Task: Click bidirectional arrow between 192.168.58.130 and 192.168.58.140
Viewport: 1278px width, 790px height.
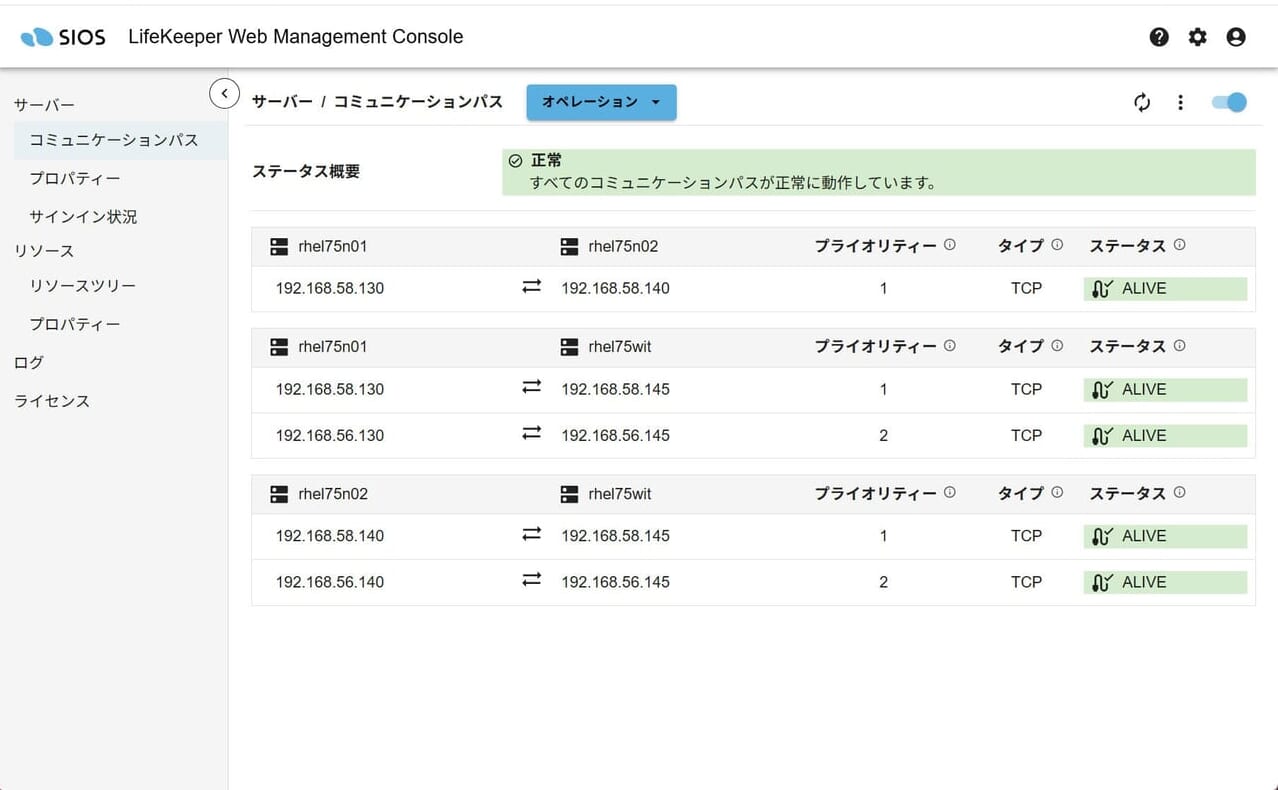Action: tap(532, 287)
